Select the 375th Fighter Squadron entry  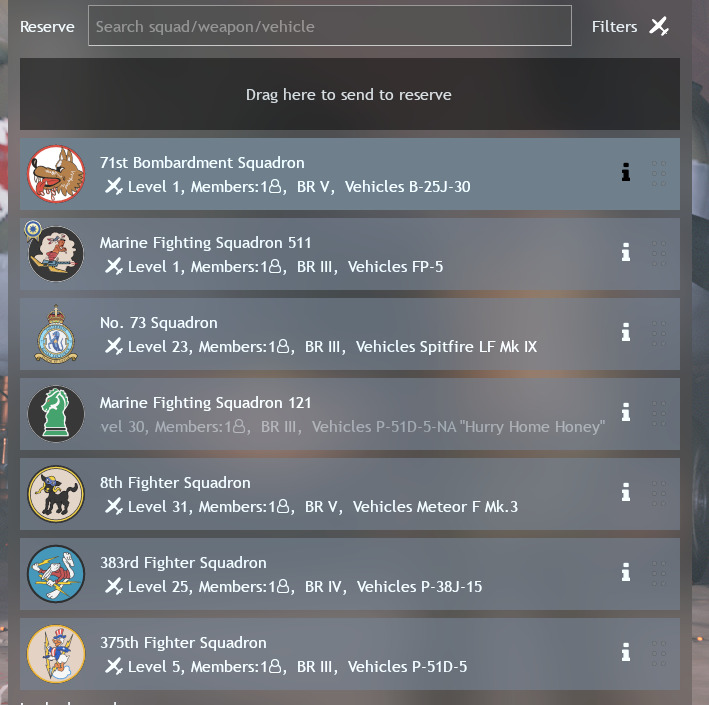pyautogui.click(x=350, y=654)
